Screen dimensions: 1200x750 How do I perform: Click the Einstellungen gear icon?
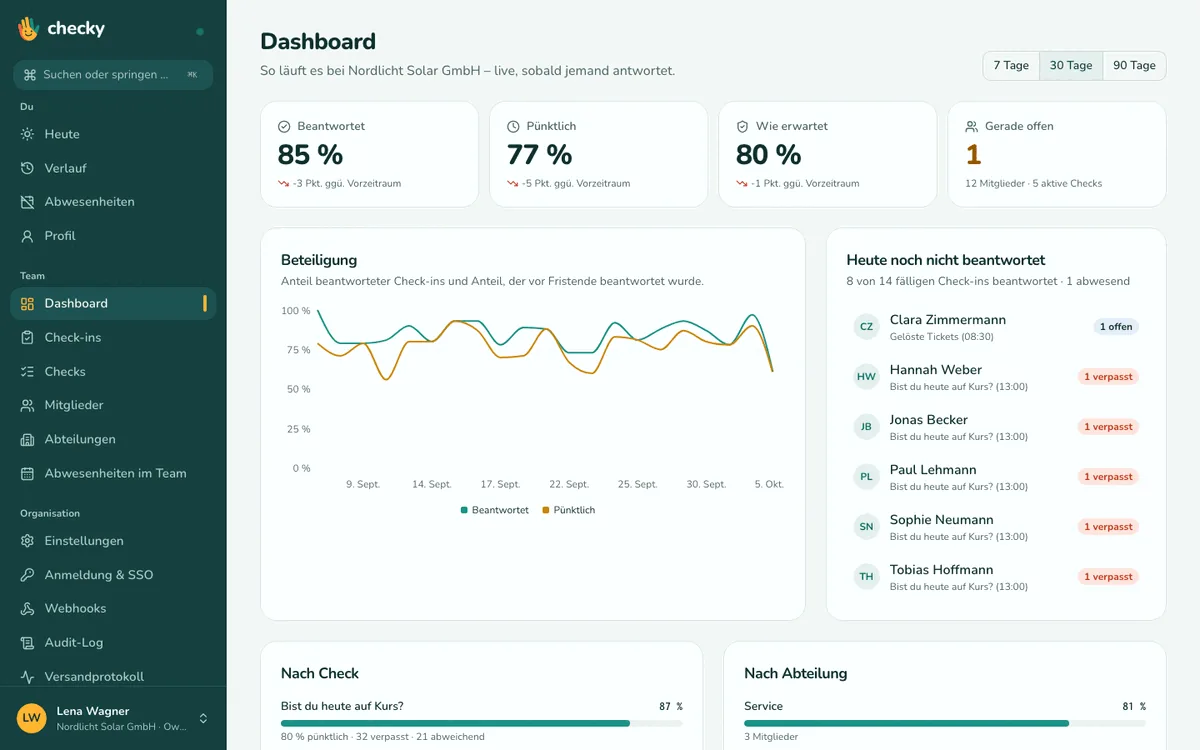27,541
